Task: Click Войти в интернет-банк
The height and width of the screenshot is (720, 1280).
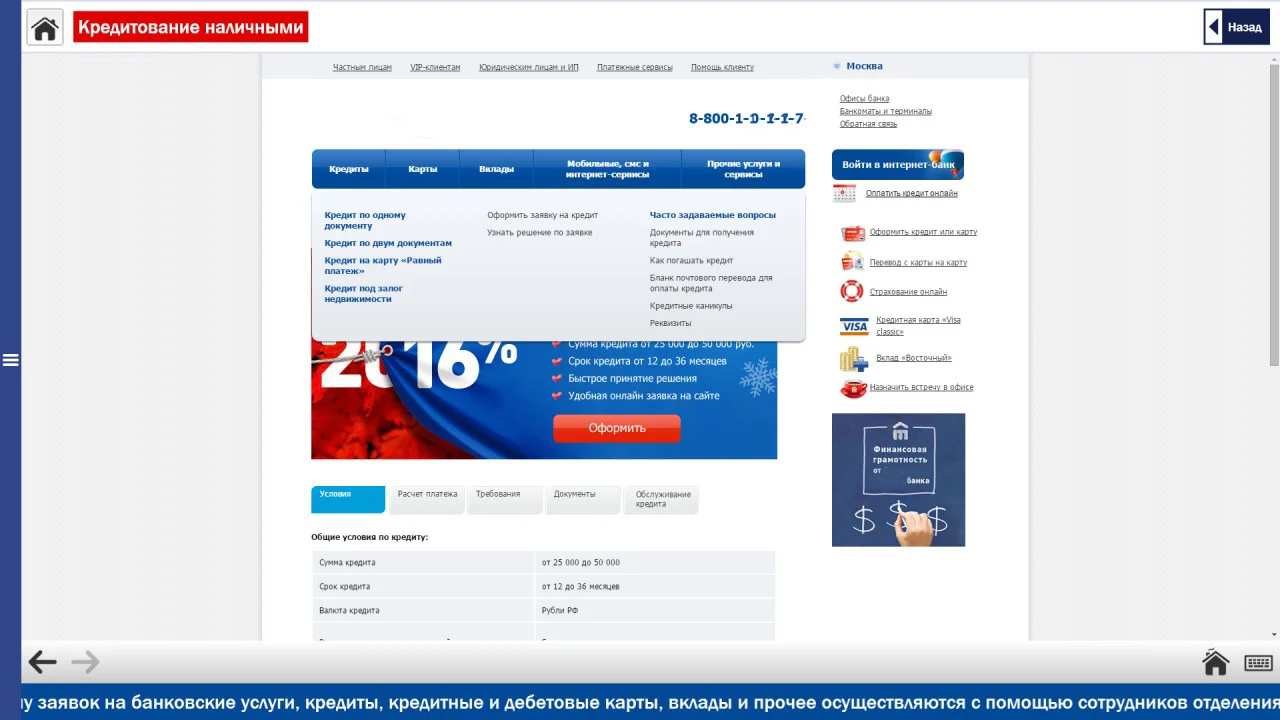Action: [x=896, y=164]
